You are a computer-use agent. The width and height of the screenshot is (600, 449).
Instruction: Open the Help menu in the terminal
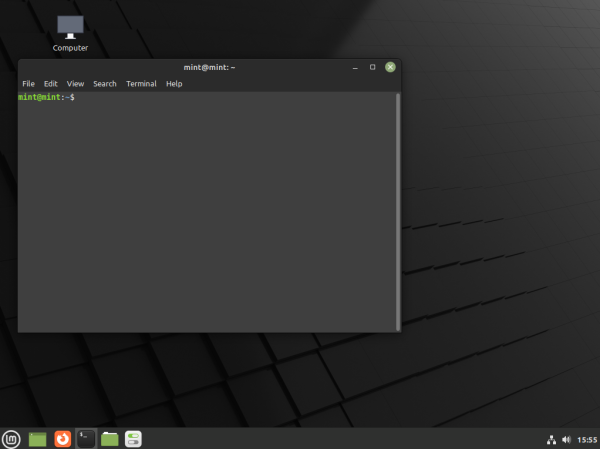coord(174,84)
